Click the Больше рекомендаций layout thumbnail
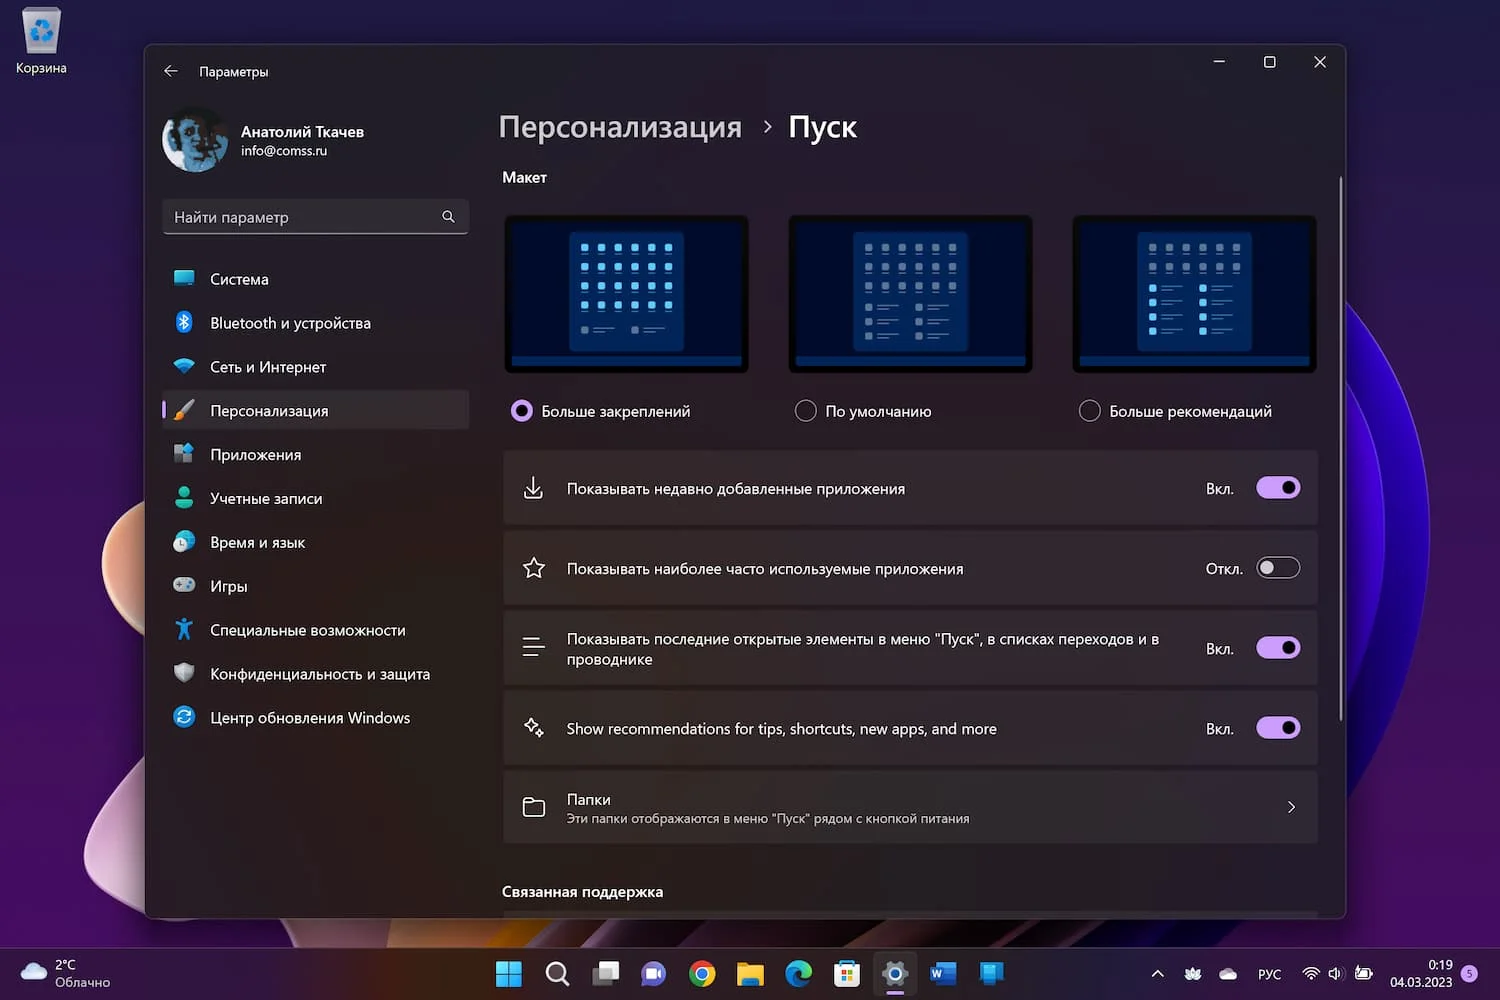1500x1000 pixels. click(x=1194, y=294)
